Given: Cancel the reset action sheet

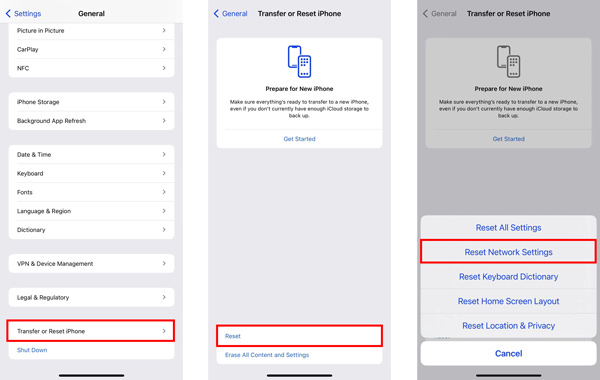Looking at the screenshot, I should [509, 353].
